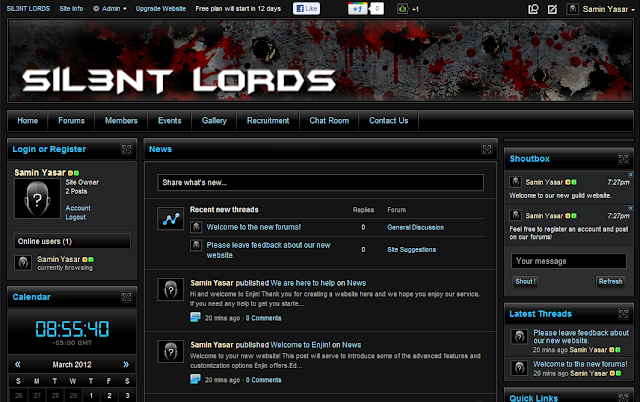Open 'We are here to help' news article
Viewport: 640px width, 402px height.
point(302,283)
